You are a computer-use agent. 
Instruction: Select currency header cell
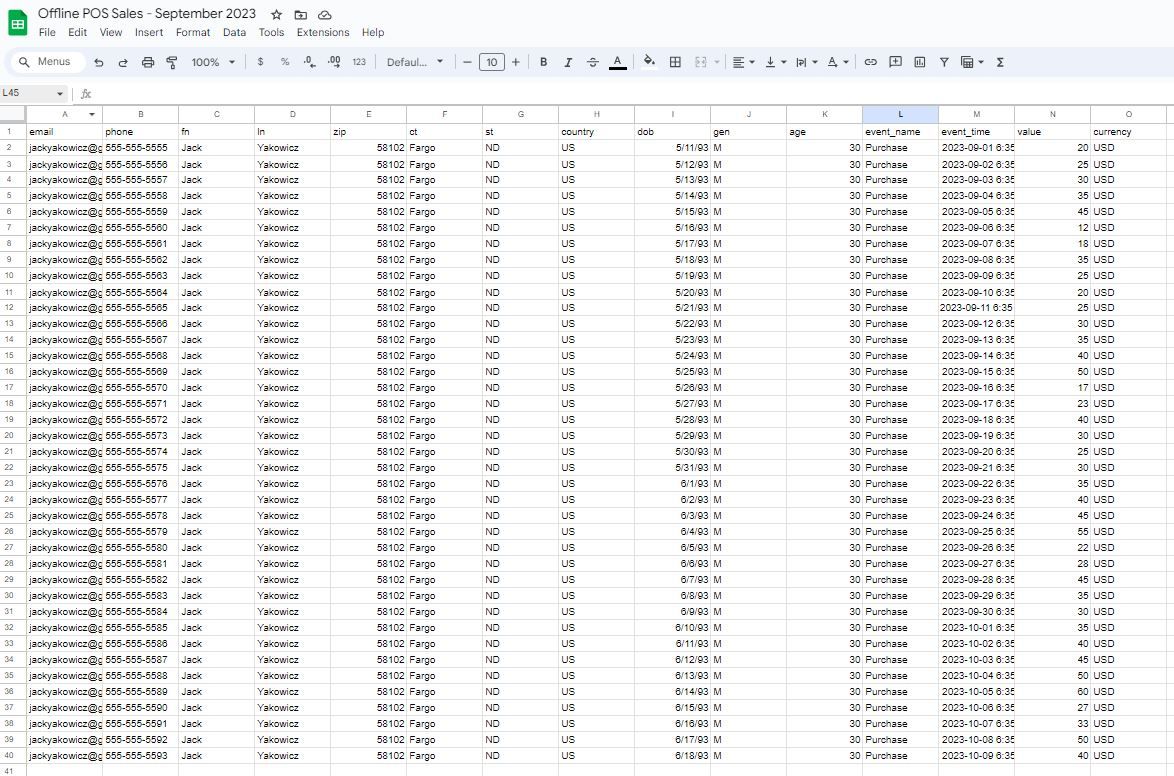[1128, 132]
